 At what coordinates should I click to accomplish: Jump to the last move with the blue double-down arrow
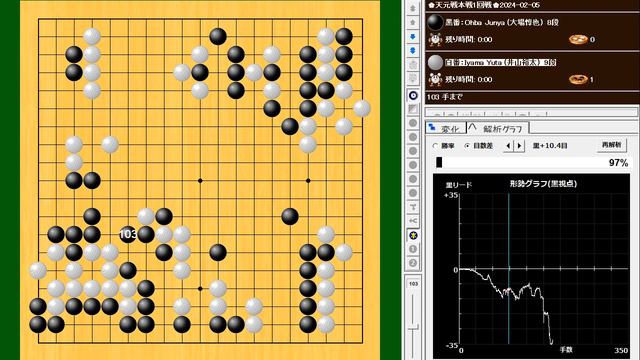413,51
